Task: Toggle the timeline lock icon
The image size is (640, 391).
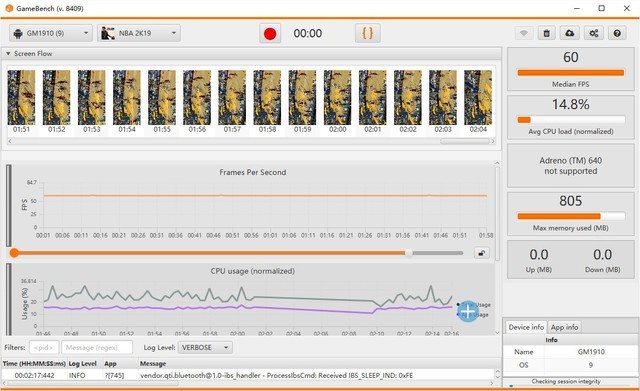Action: (482, 253)
